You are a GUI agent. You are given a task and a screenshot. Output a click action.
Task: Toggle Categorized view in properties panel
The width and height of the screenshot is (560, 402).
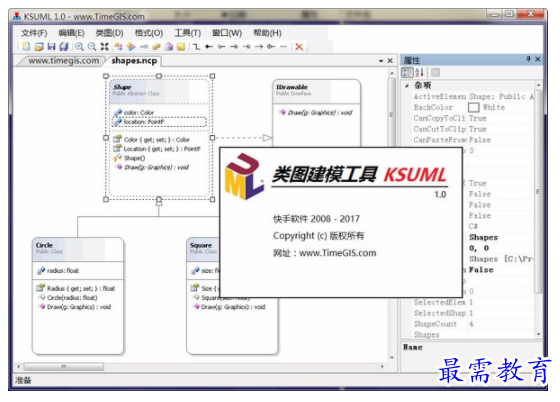(407, 72)
